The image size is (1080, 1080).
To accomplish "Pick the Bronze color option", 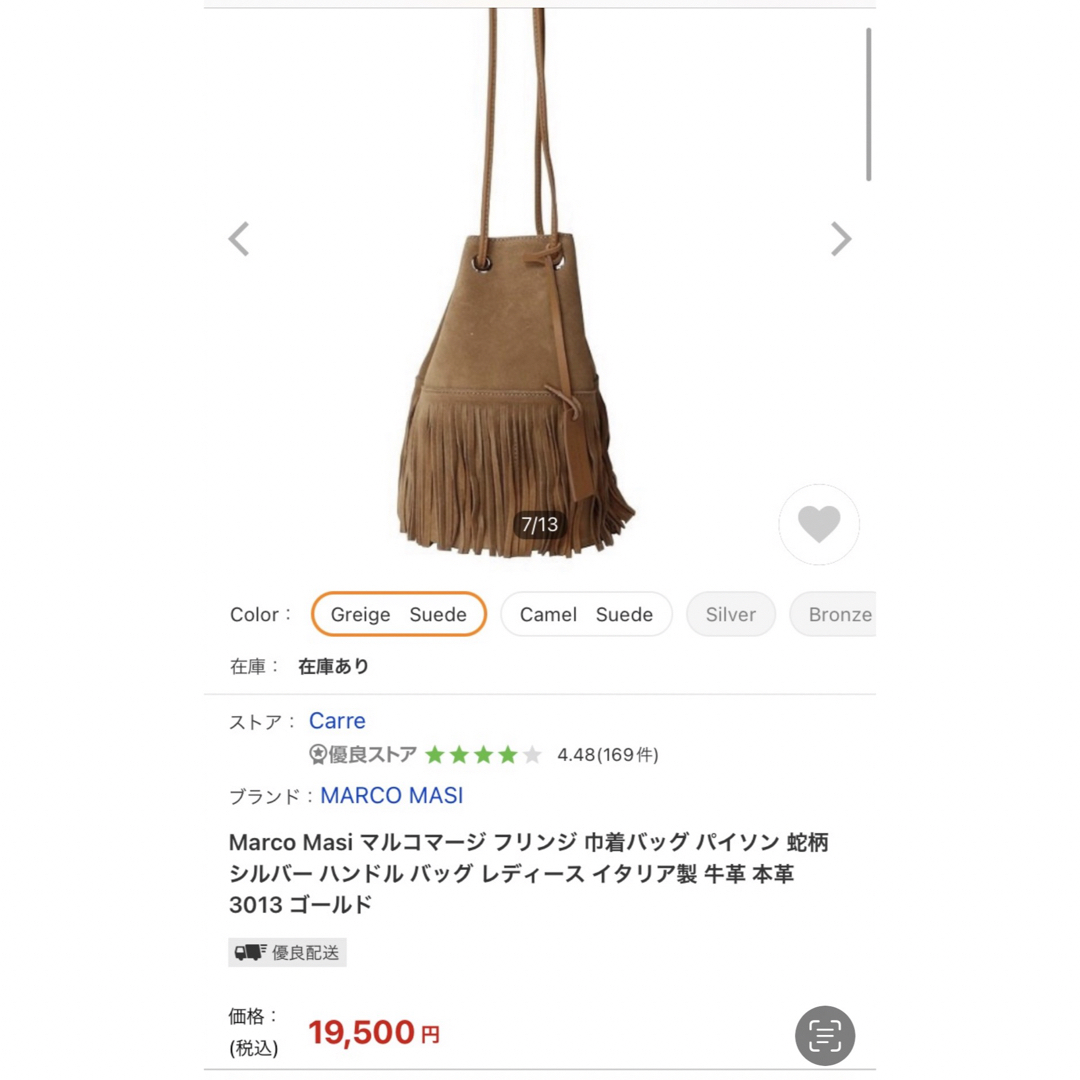I will [833, 614].
